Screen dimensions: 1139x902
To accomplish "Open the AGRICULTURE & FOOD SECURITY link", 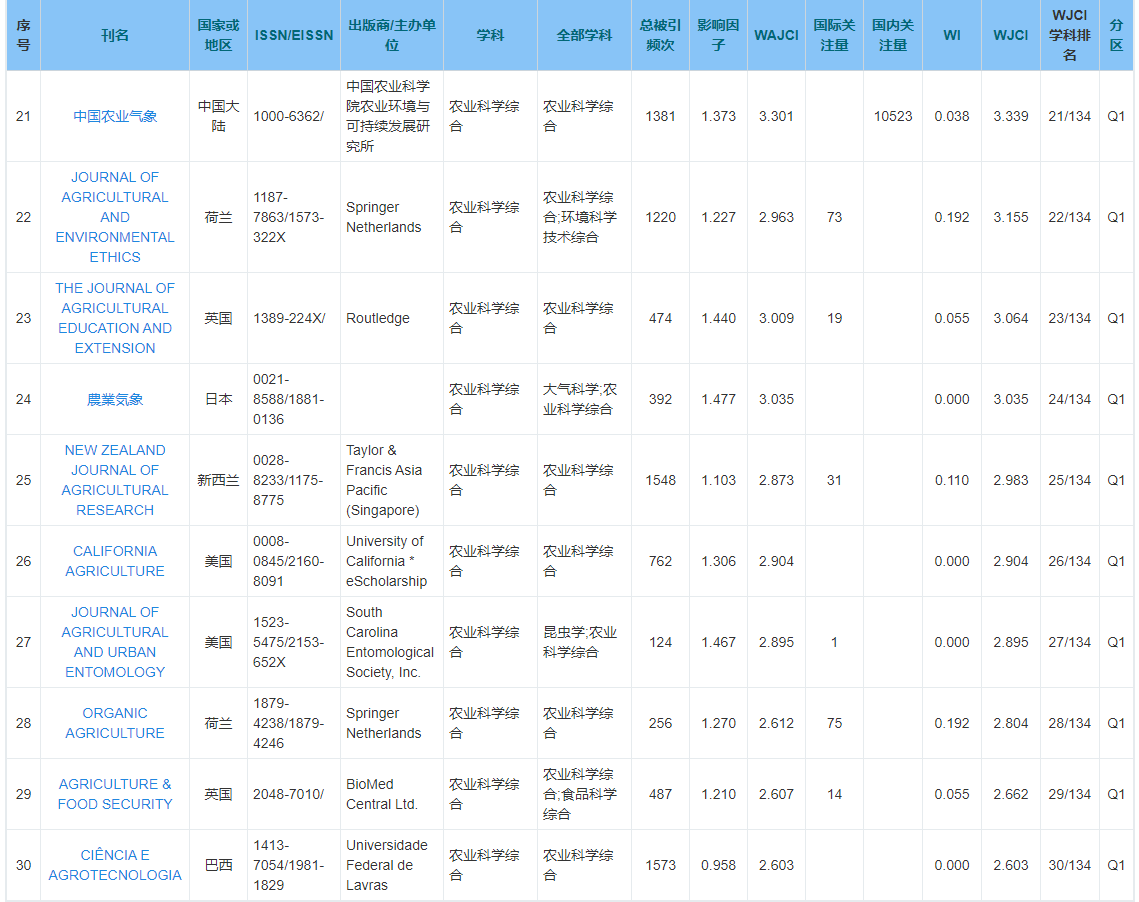I will coord(115,794).
